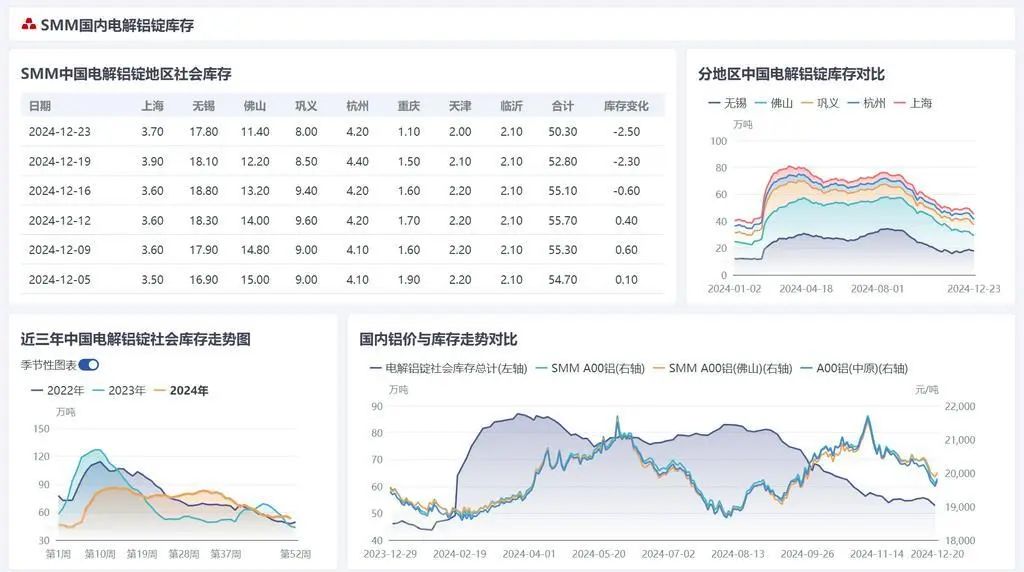Toggle the 2023年 legend series
This screenshot has height=572, width=1024.
(x=119, y=390)
